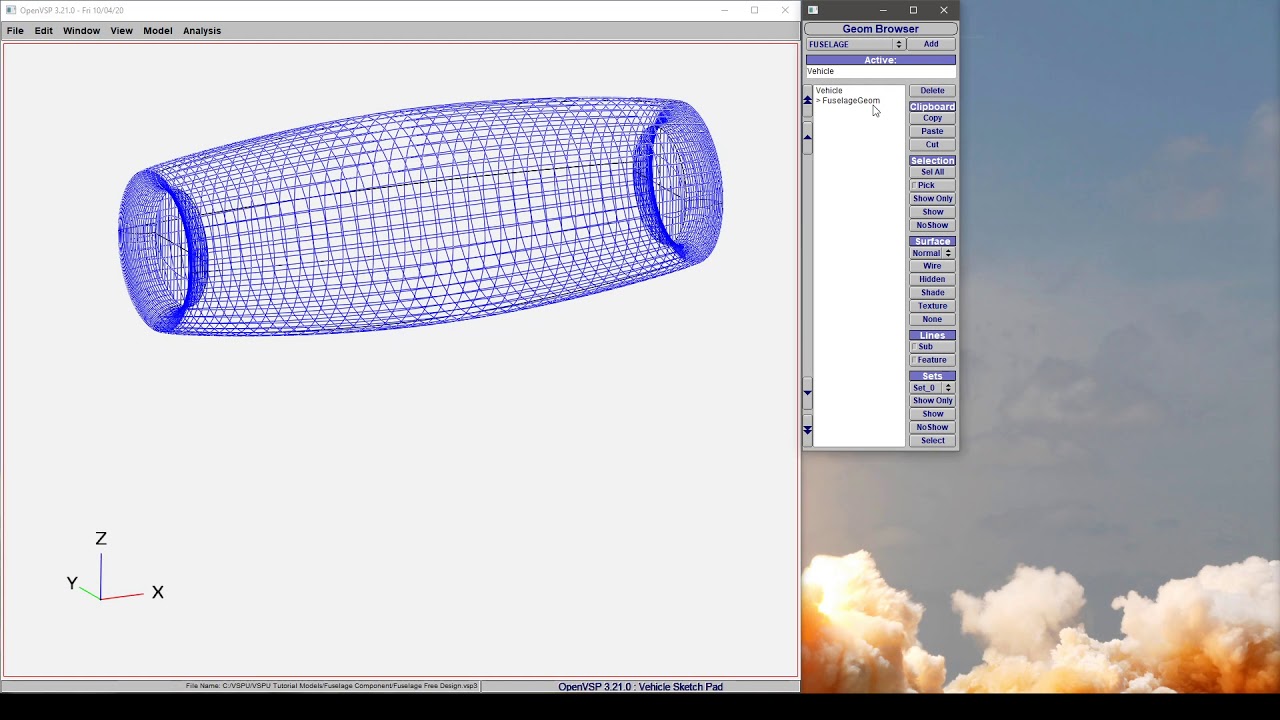Screen dimensions: 1280x720
Task: Open the Normal surface type dropdown
Action: (932, 253)
